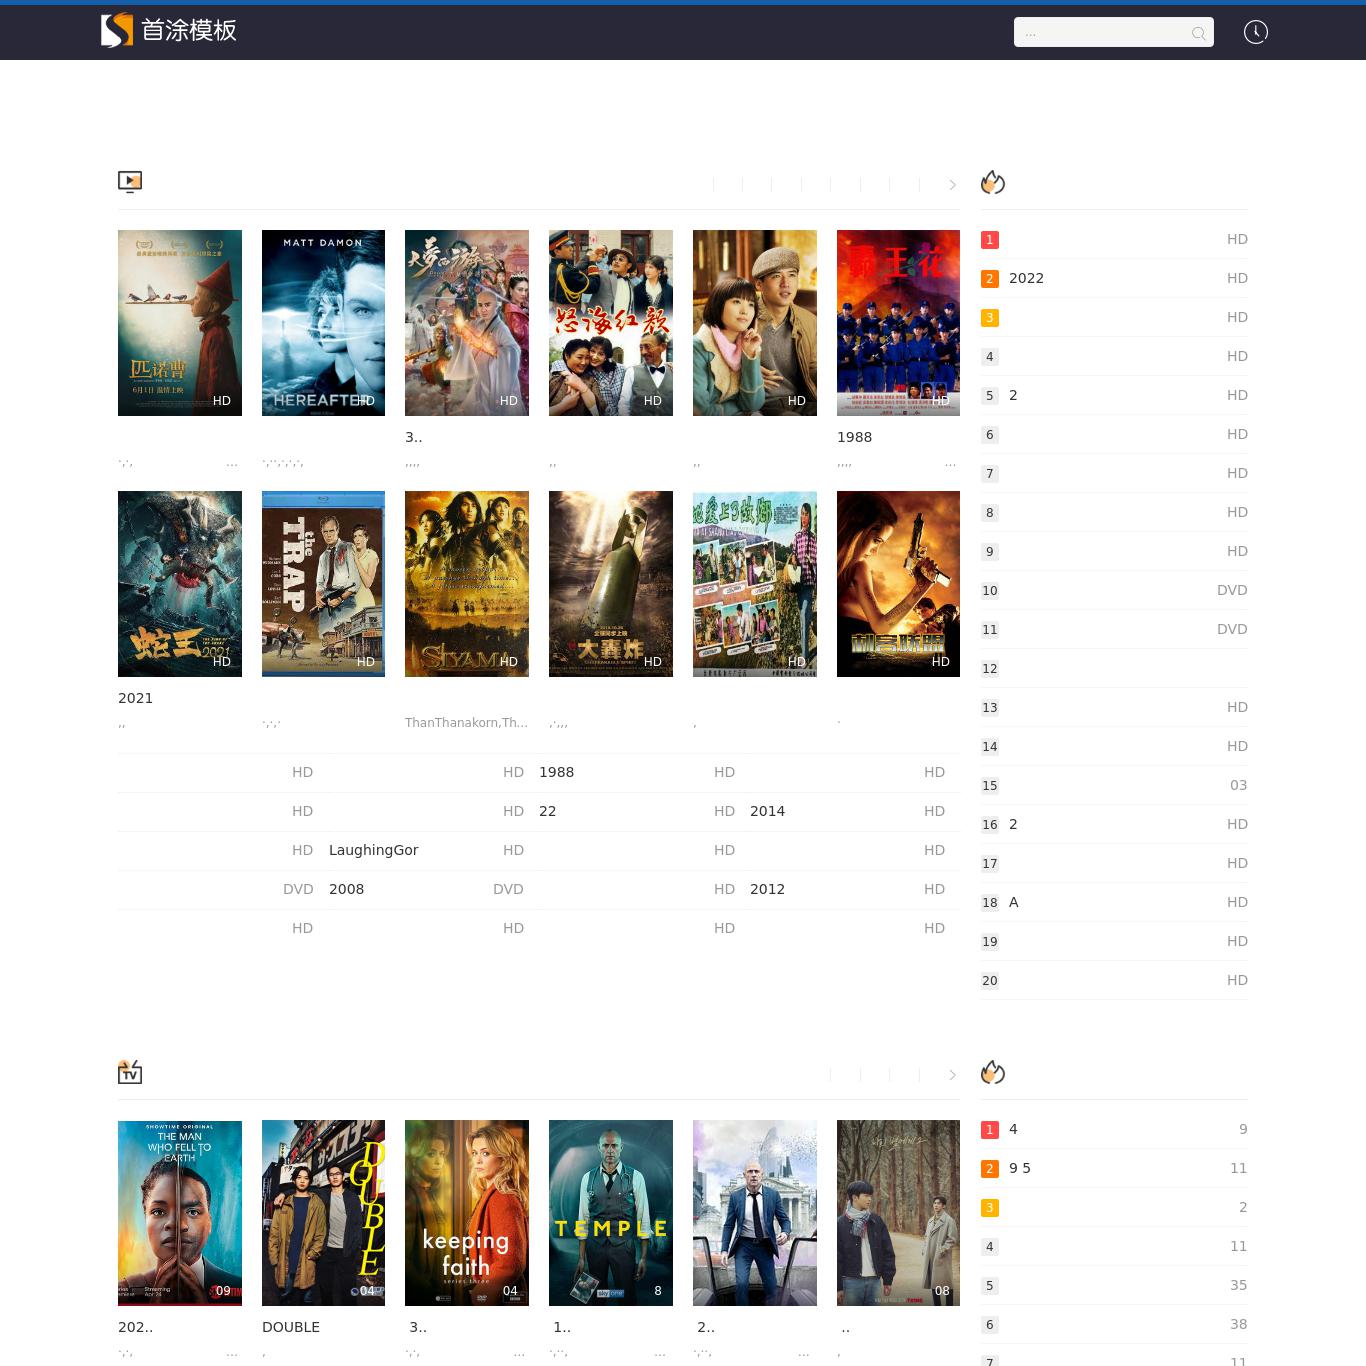The image size is (1366, 1366).
Task: Open the bald man in suit series poster
Action: coord(755,1213)
